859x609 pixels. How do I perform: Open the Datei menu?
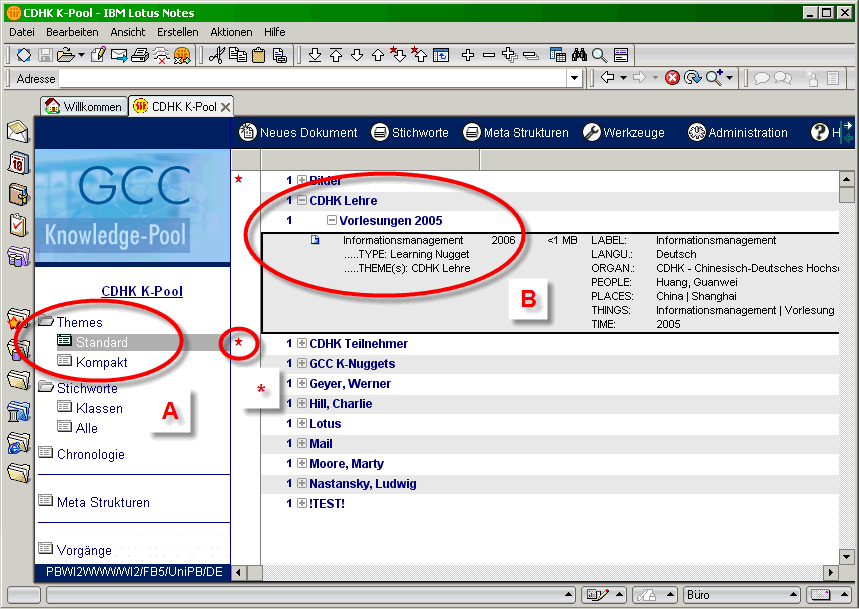(x=22, y=32)
